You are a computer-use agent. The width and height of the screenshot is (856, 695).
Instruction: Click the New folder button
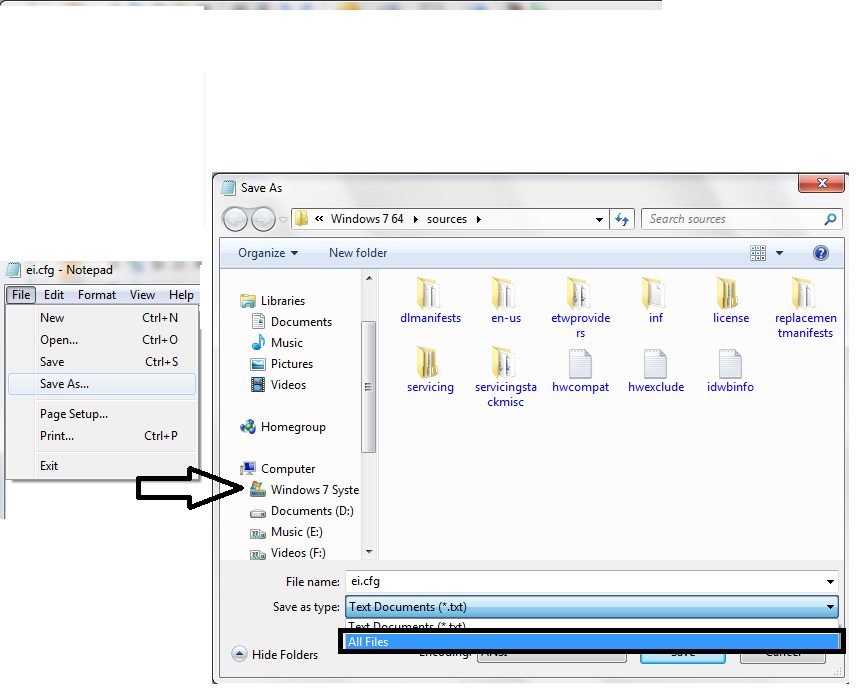[x=358, y=253]
